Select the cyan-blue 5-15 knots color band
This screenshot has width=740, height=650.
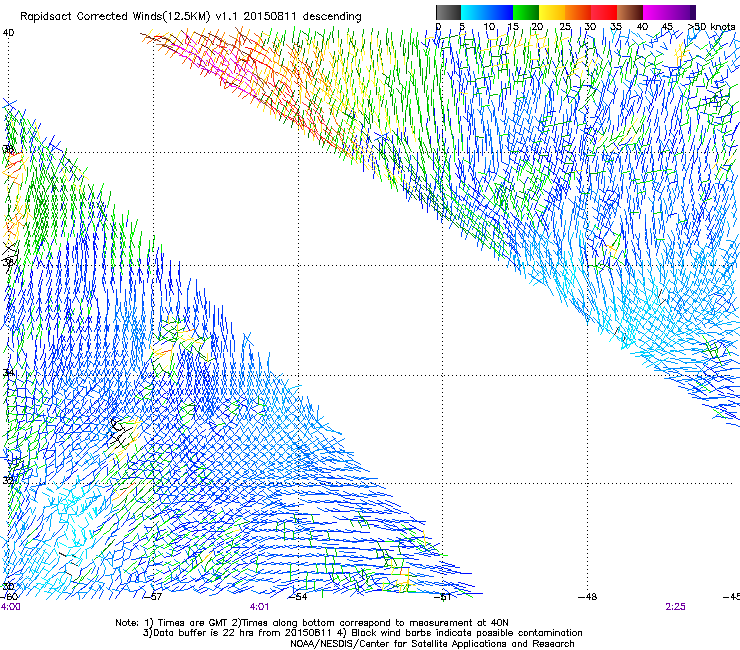click(487, 12)
